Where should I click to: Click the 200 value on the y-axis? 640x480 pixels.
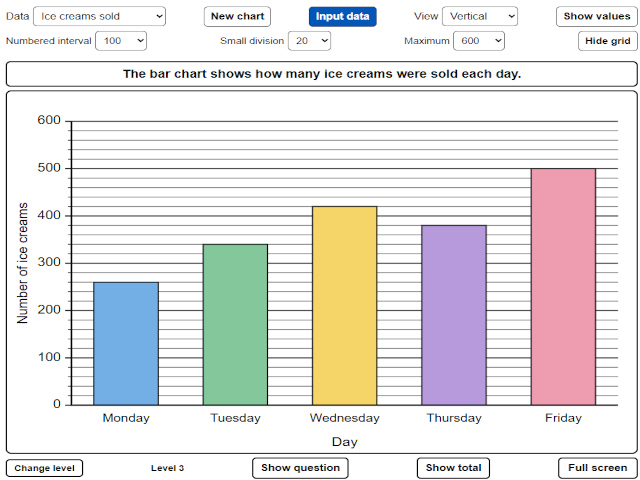pyautogui.click(x=49, y=310)
